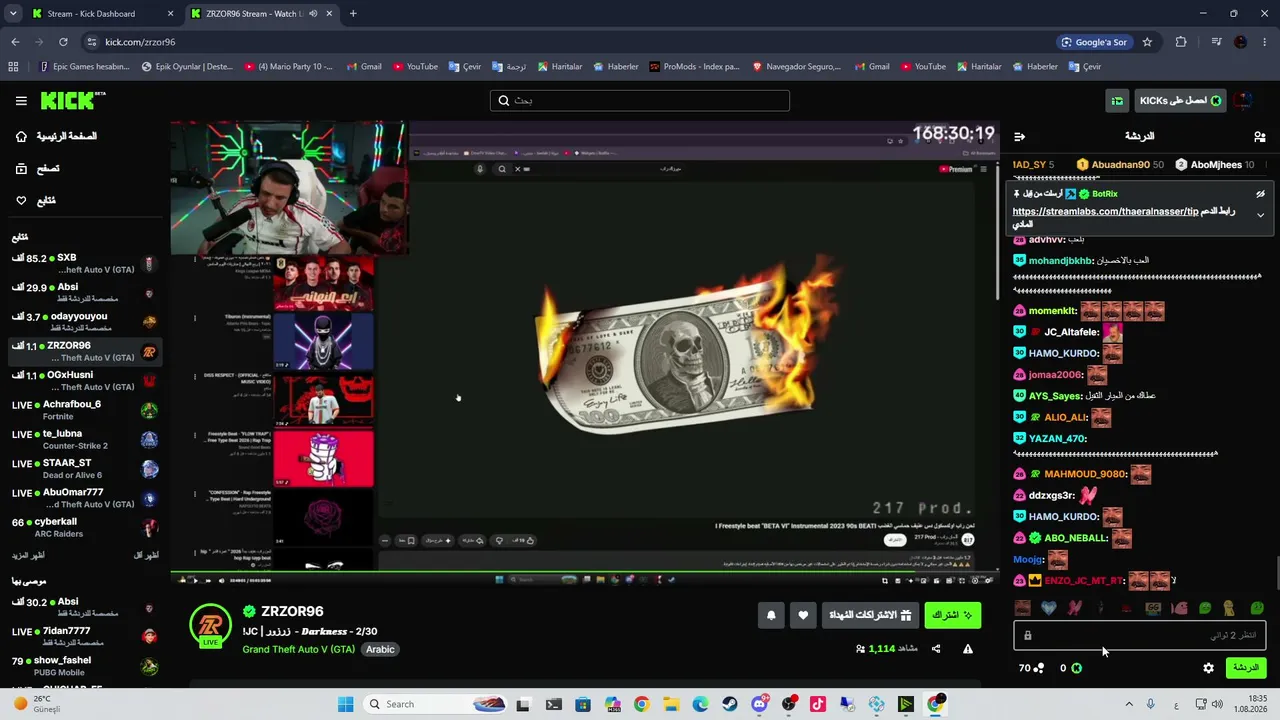Open Epic Games bookmark
1280x720 pixels.
pyautogui.click(x=85, y=67)
